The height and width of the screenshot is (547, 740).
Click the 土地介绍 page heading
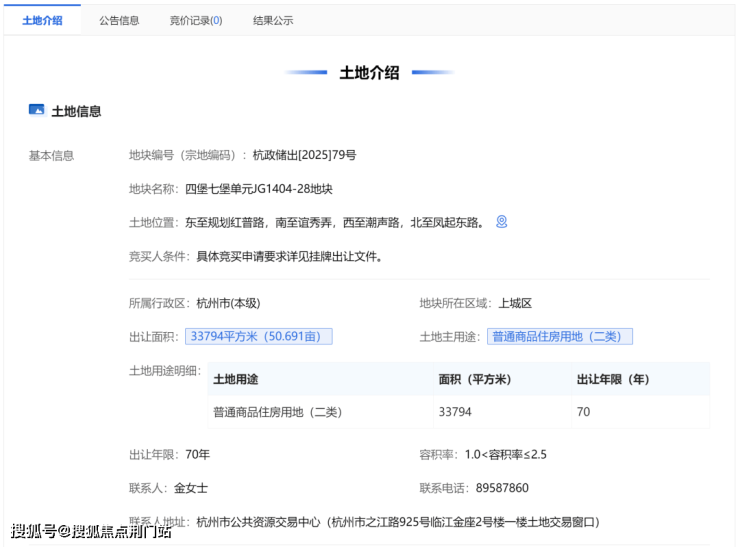coord(369,73)
